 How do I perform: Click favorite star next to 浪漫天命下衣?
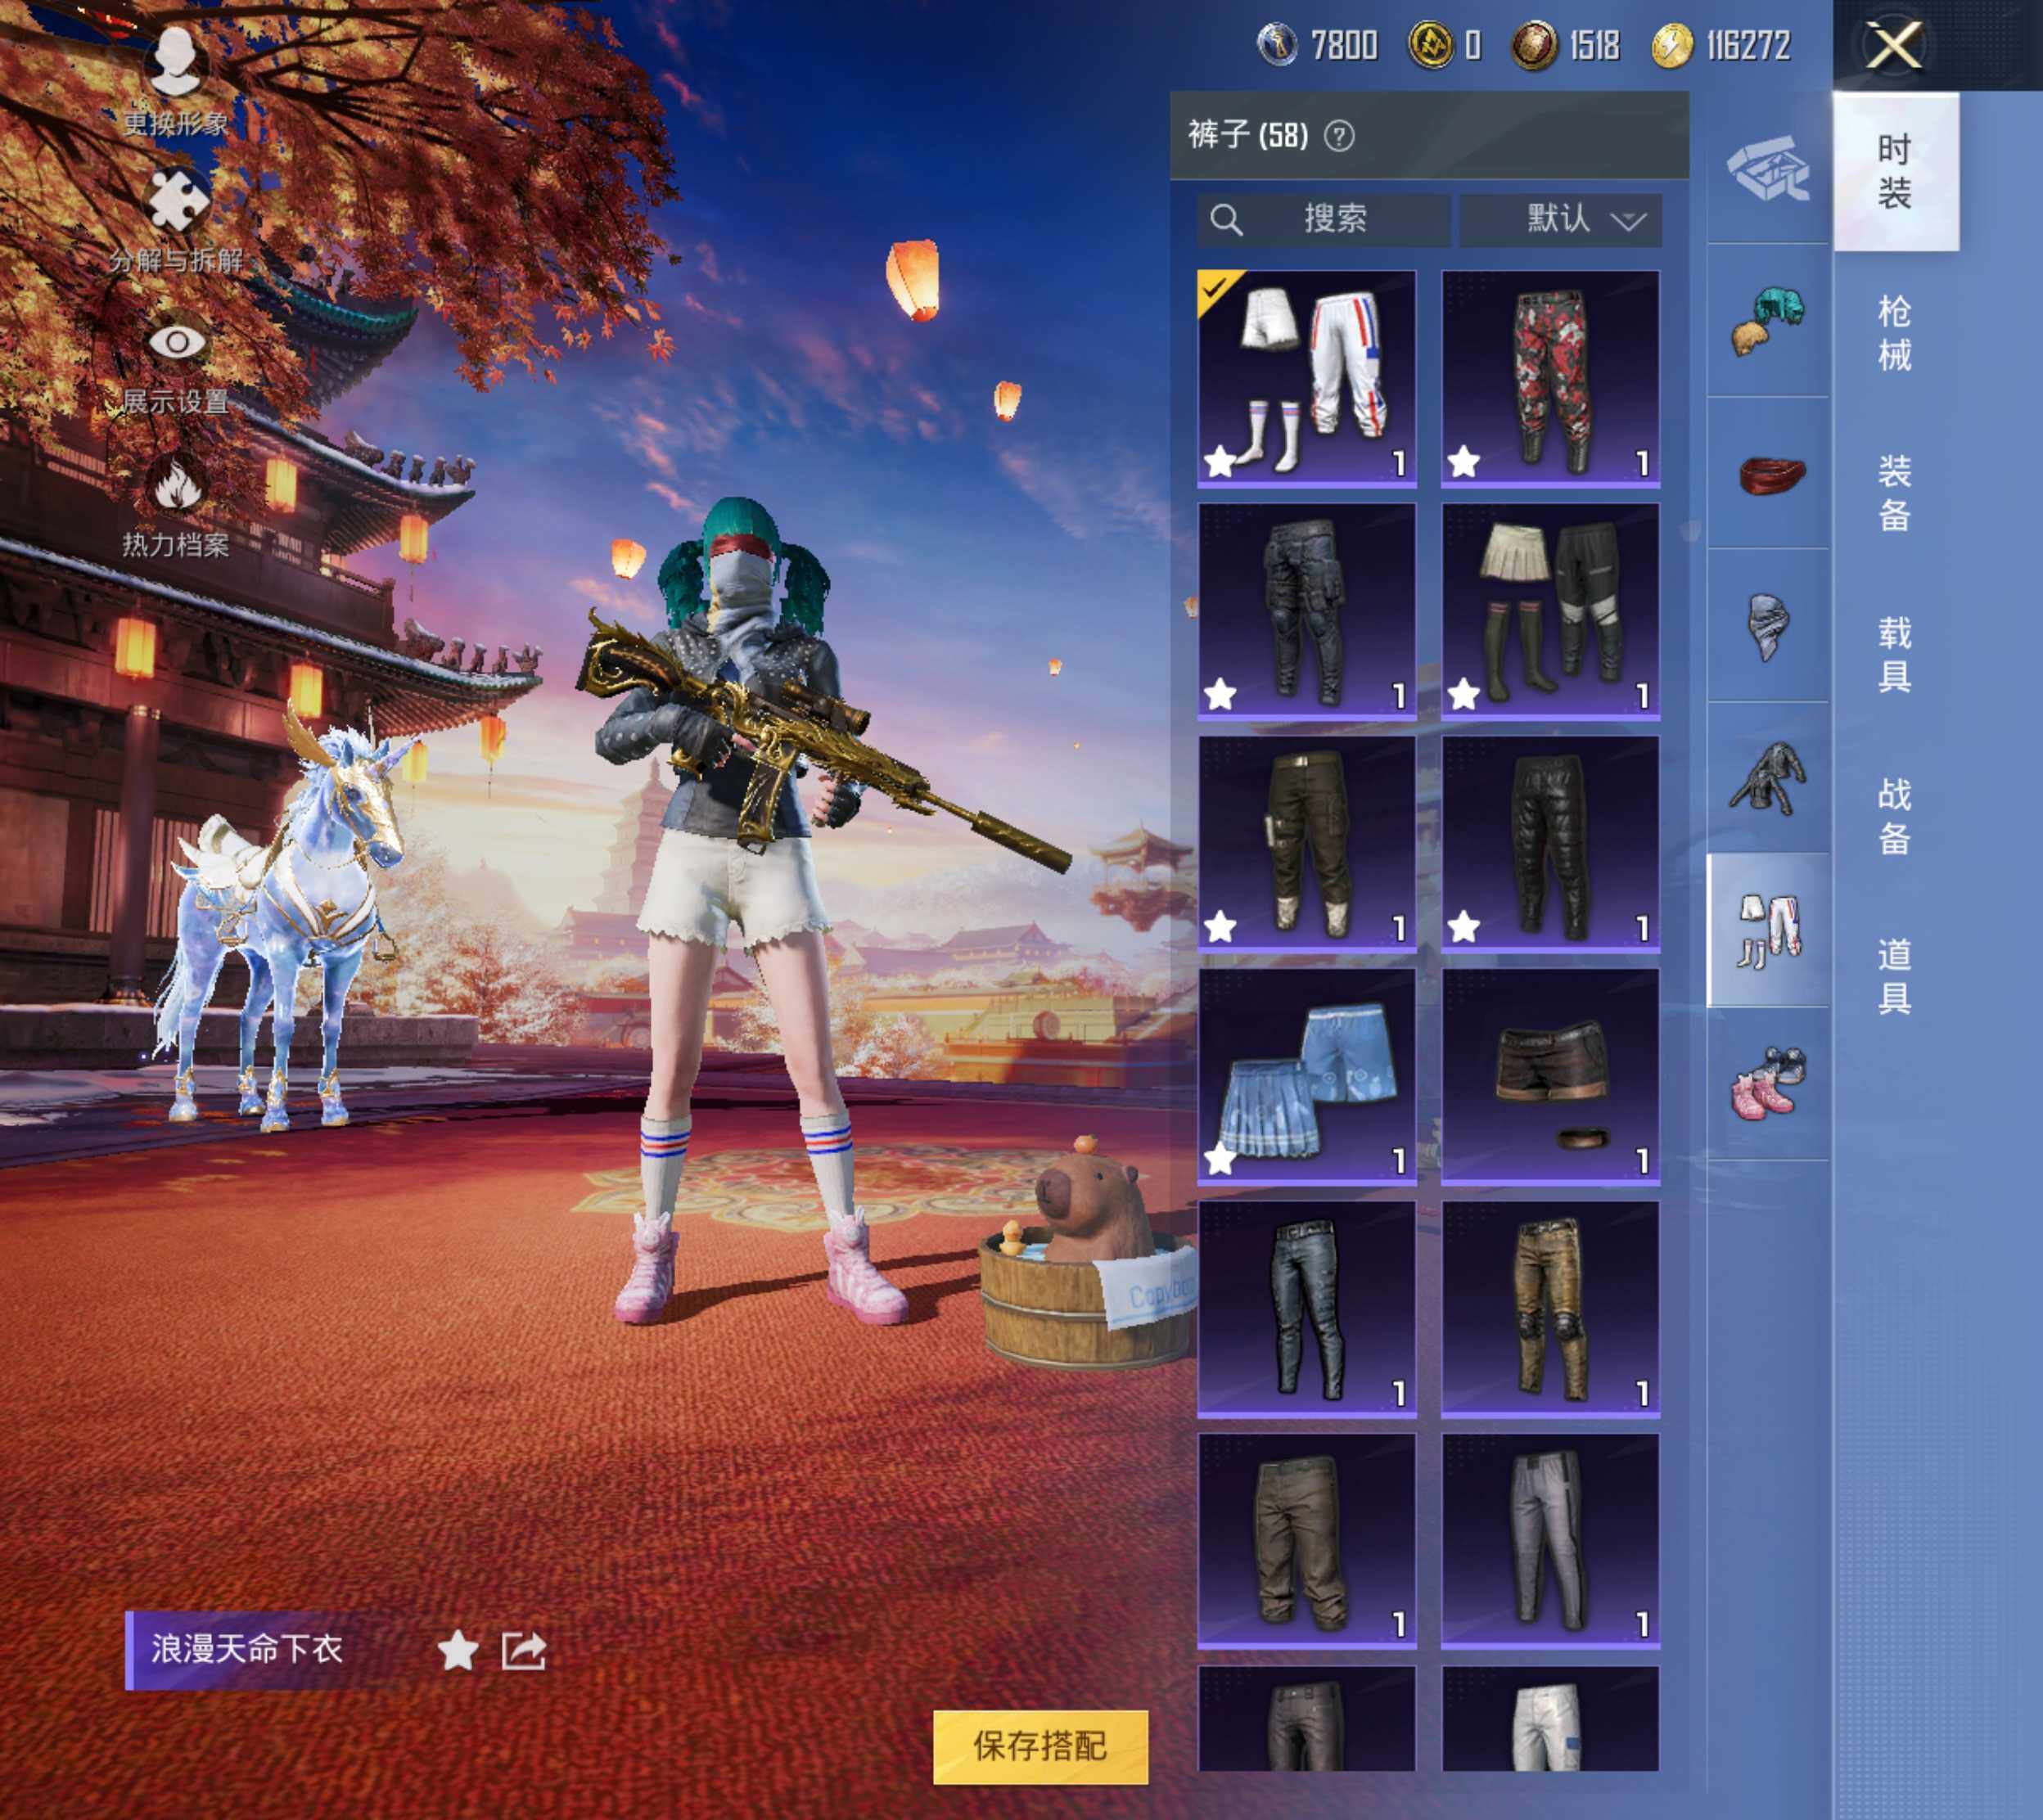pyautogui.click(x=458, y=1650)
